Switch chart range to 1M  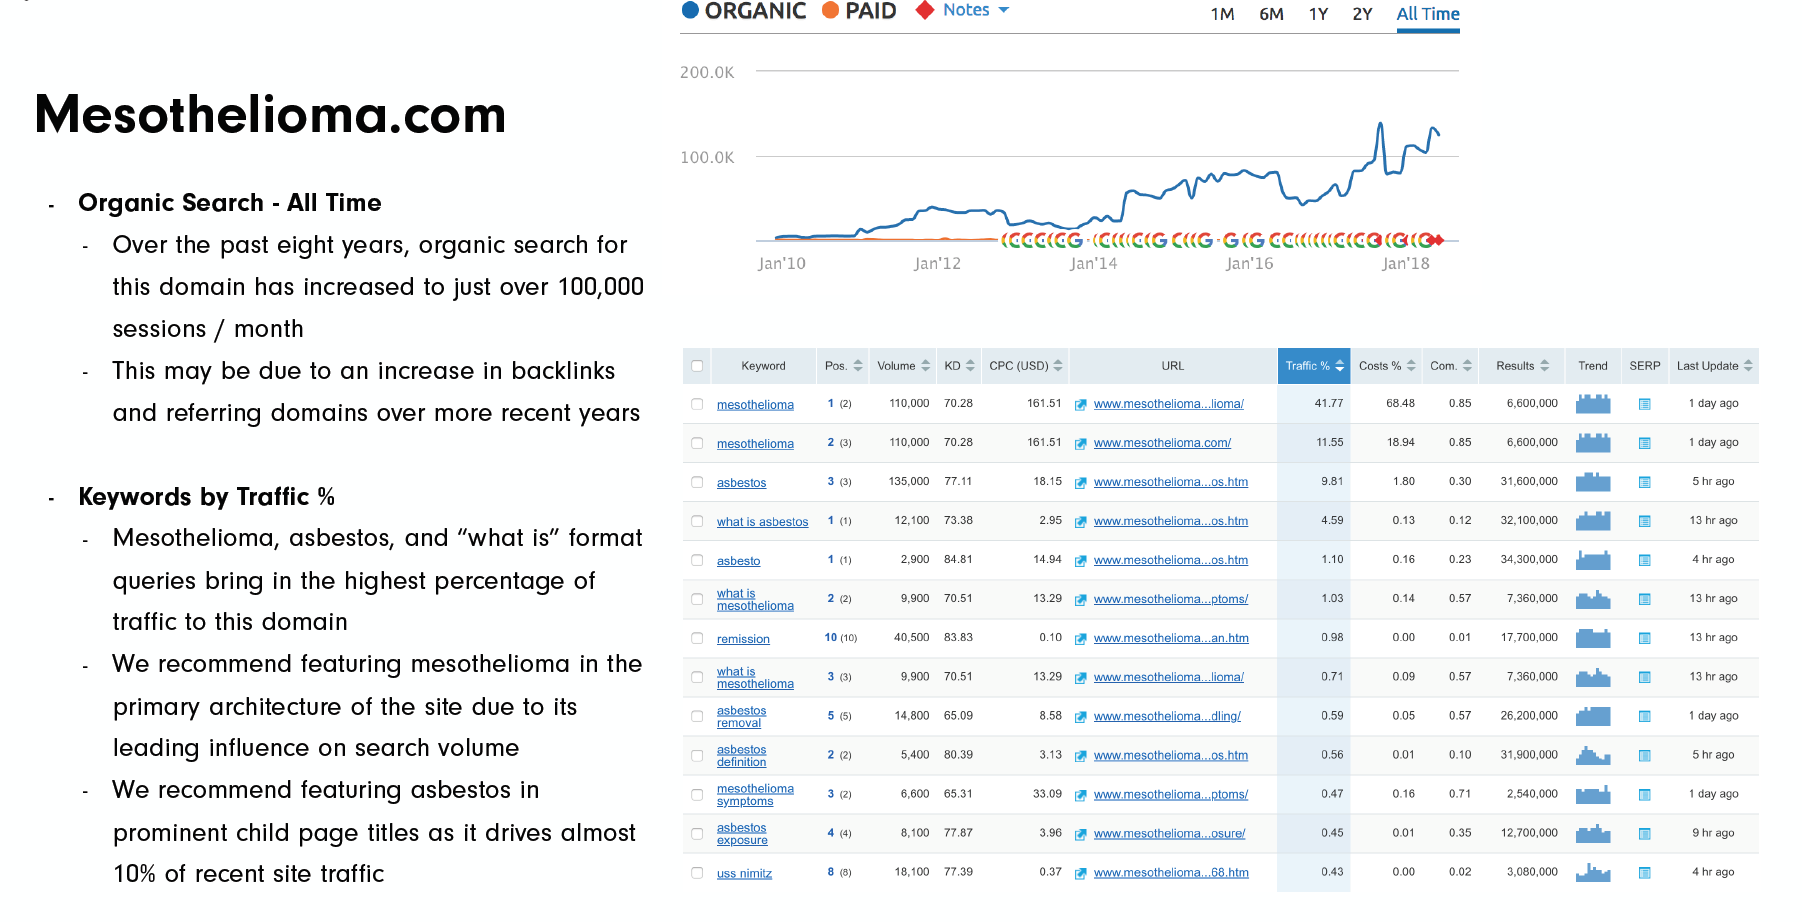tap(1222, 14)
